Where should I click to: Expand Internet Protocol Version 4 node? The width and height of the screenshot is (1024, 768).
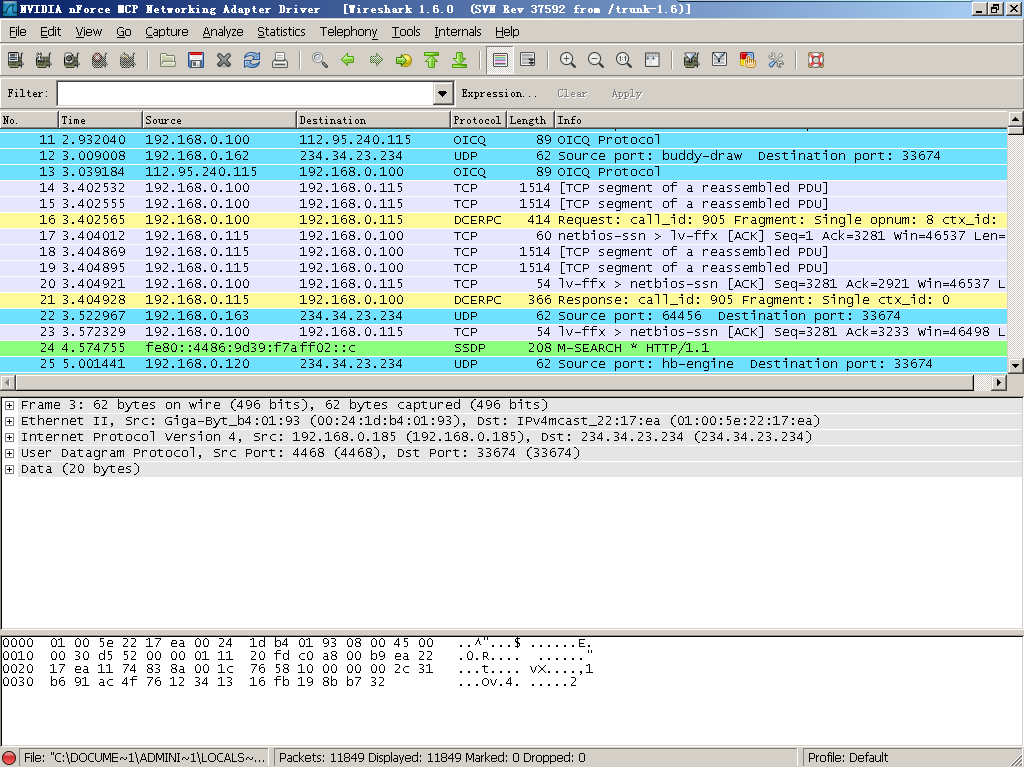coord(9,437)
